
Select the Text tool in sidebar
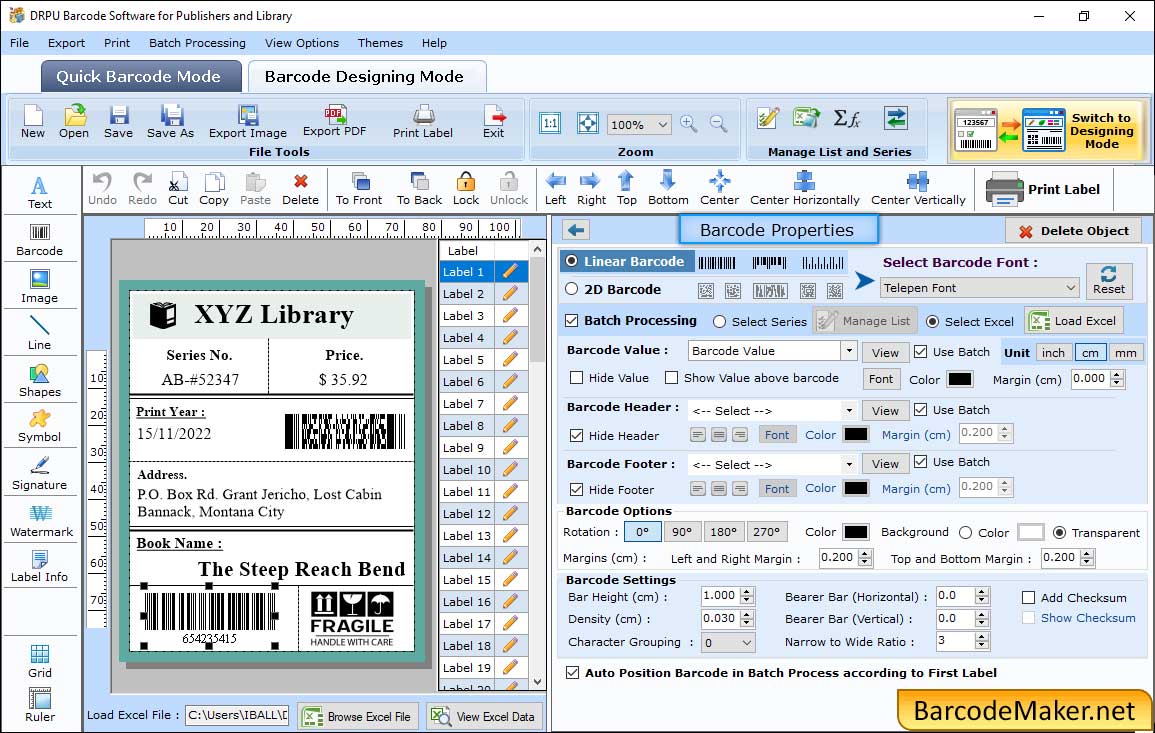coord(40,193)
